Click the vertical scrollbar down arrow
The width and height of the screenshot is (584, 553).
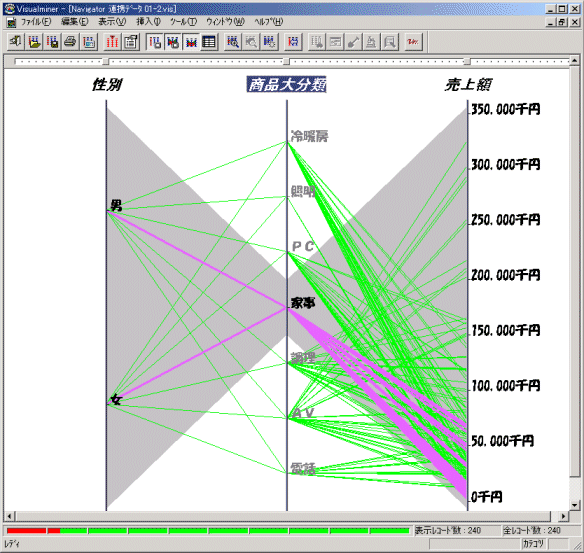click(x=575, y=505)
